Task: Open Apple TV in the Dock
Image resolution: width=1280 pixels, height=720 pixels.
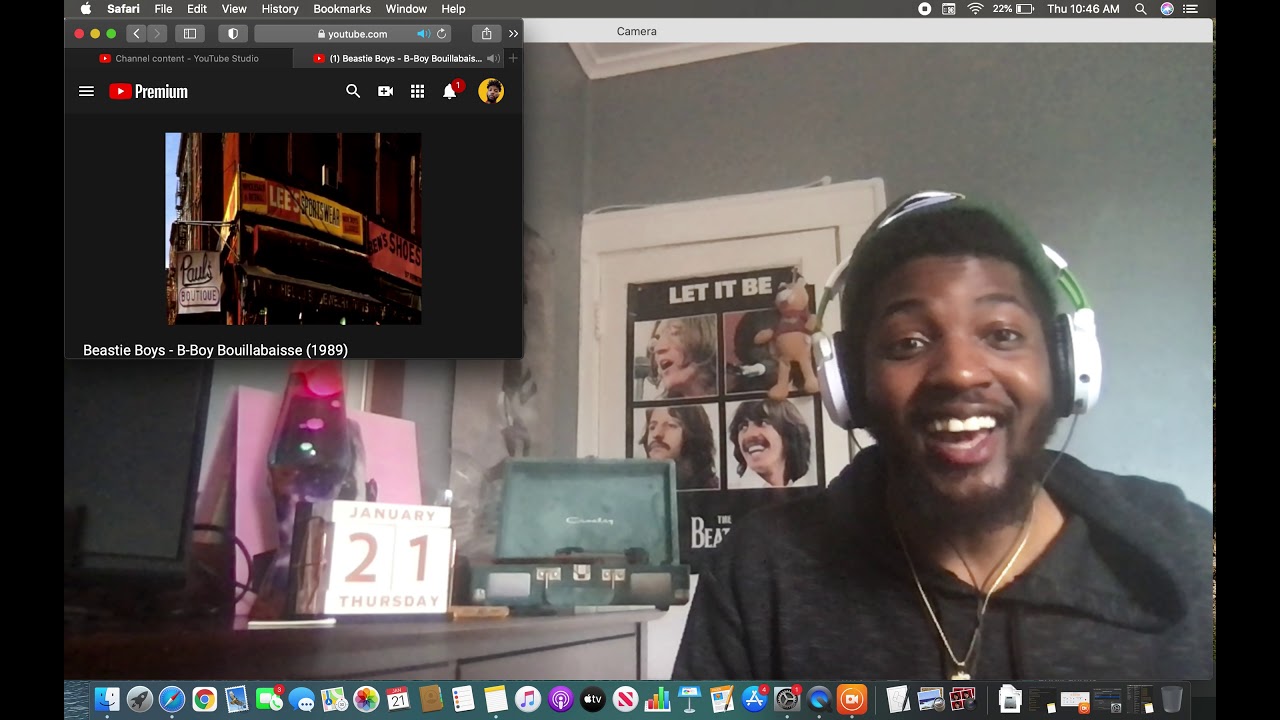Action: point(592,699)
